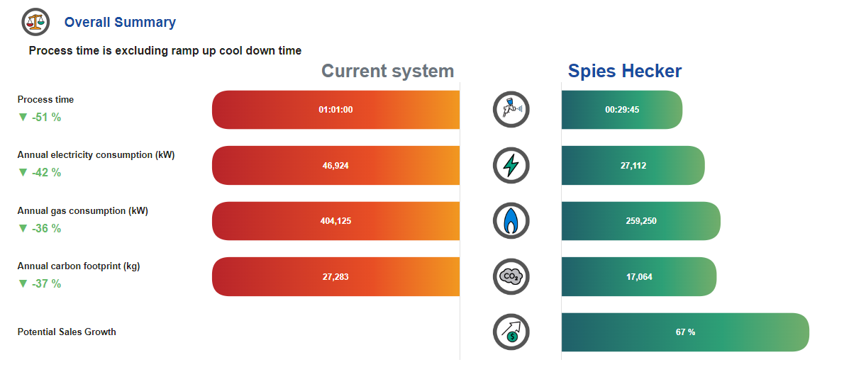Click the CO2 cloud carbon footprint icon
Screen dimensions: 862x372
pyautogui.click(x=511, y=276)
